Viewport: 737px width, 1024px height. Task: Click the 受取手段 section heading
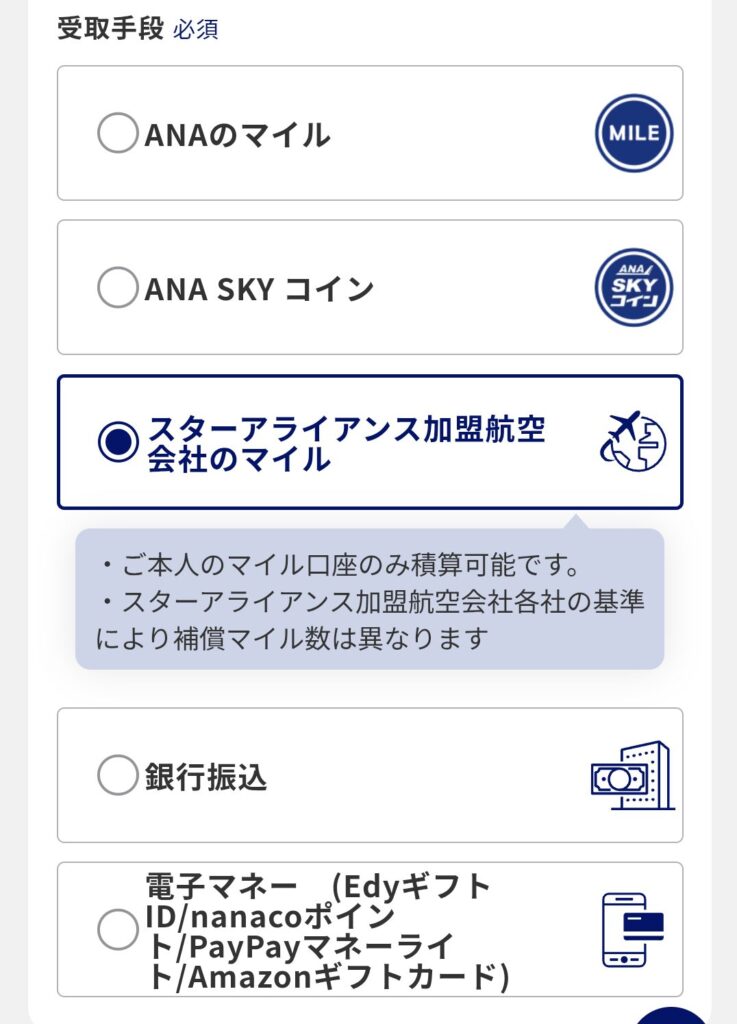pos(110,28)
